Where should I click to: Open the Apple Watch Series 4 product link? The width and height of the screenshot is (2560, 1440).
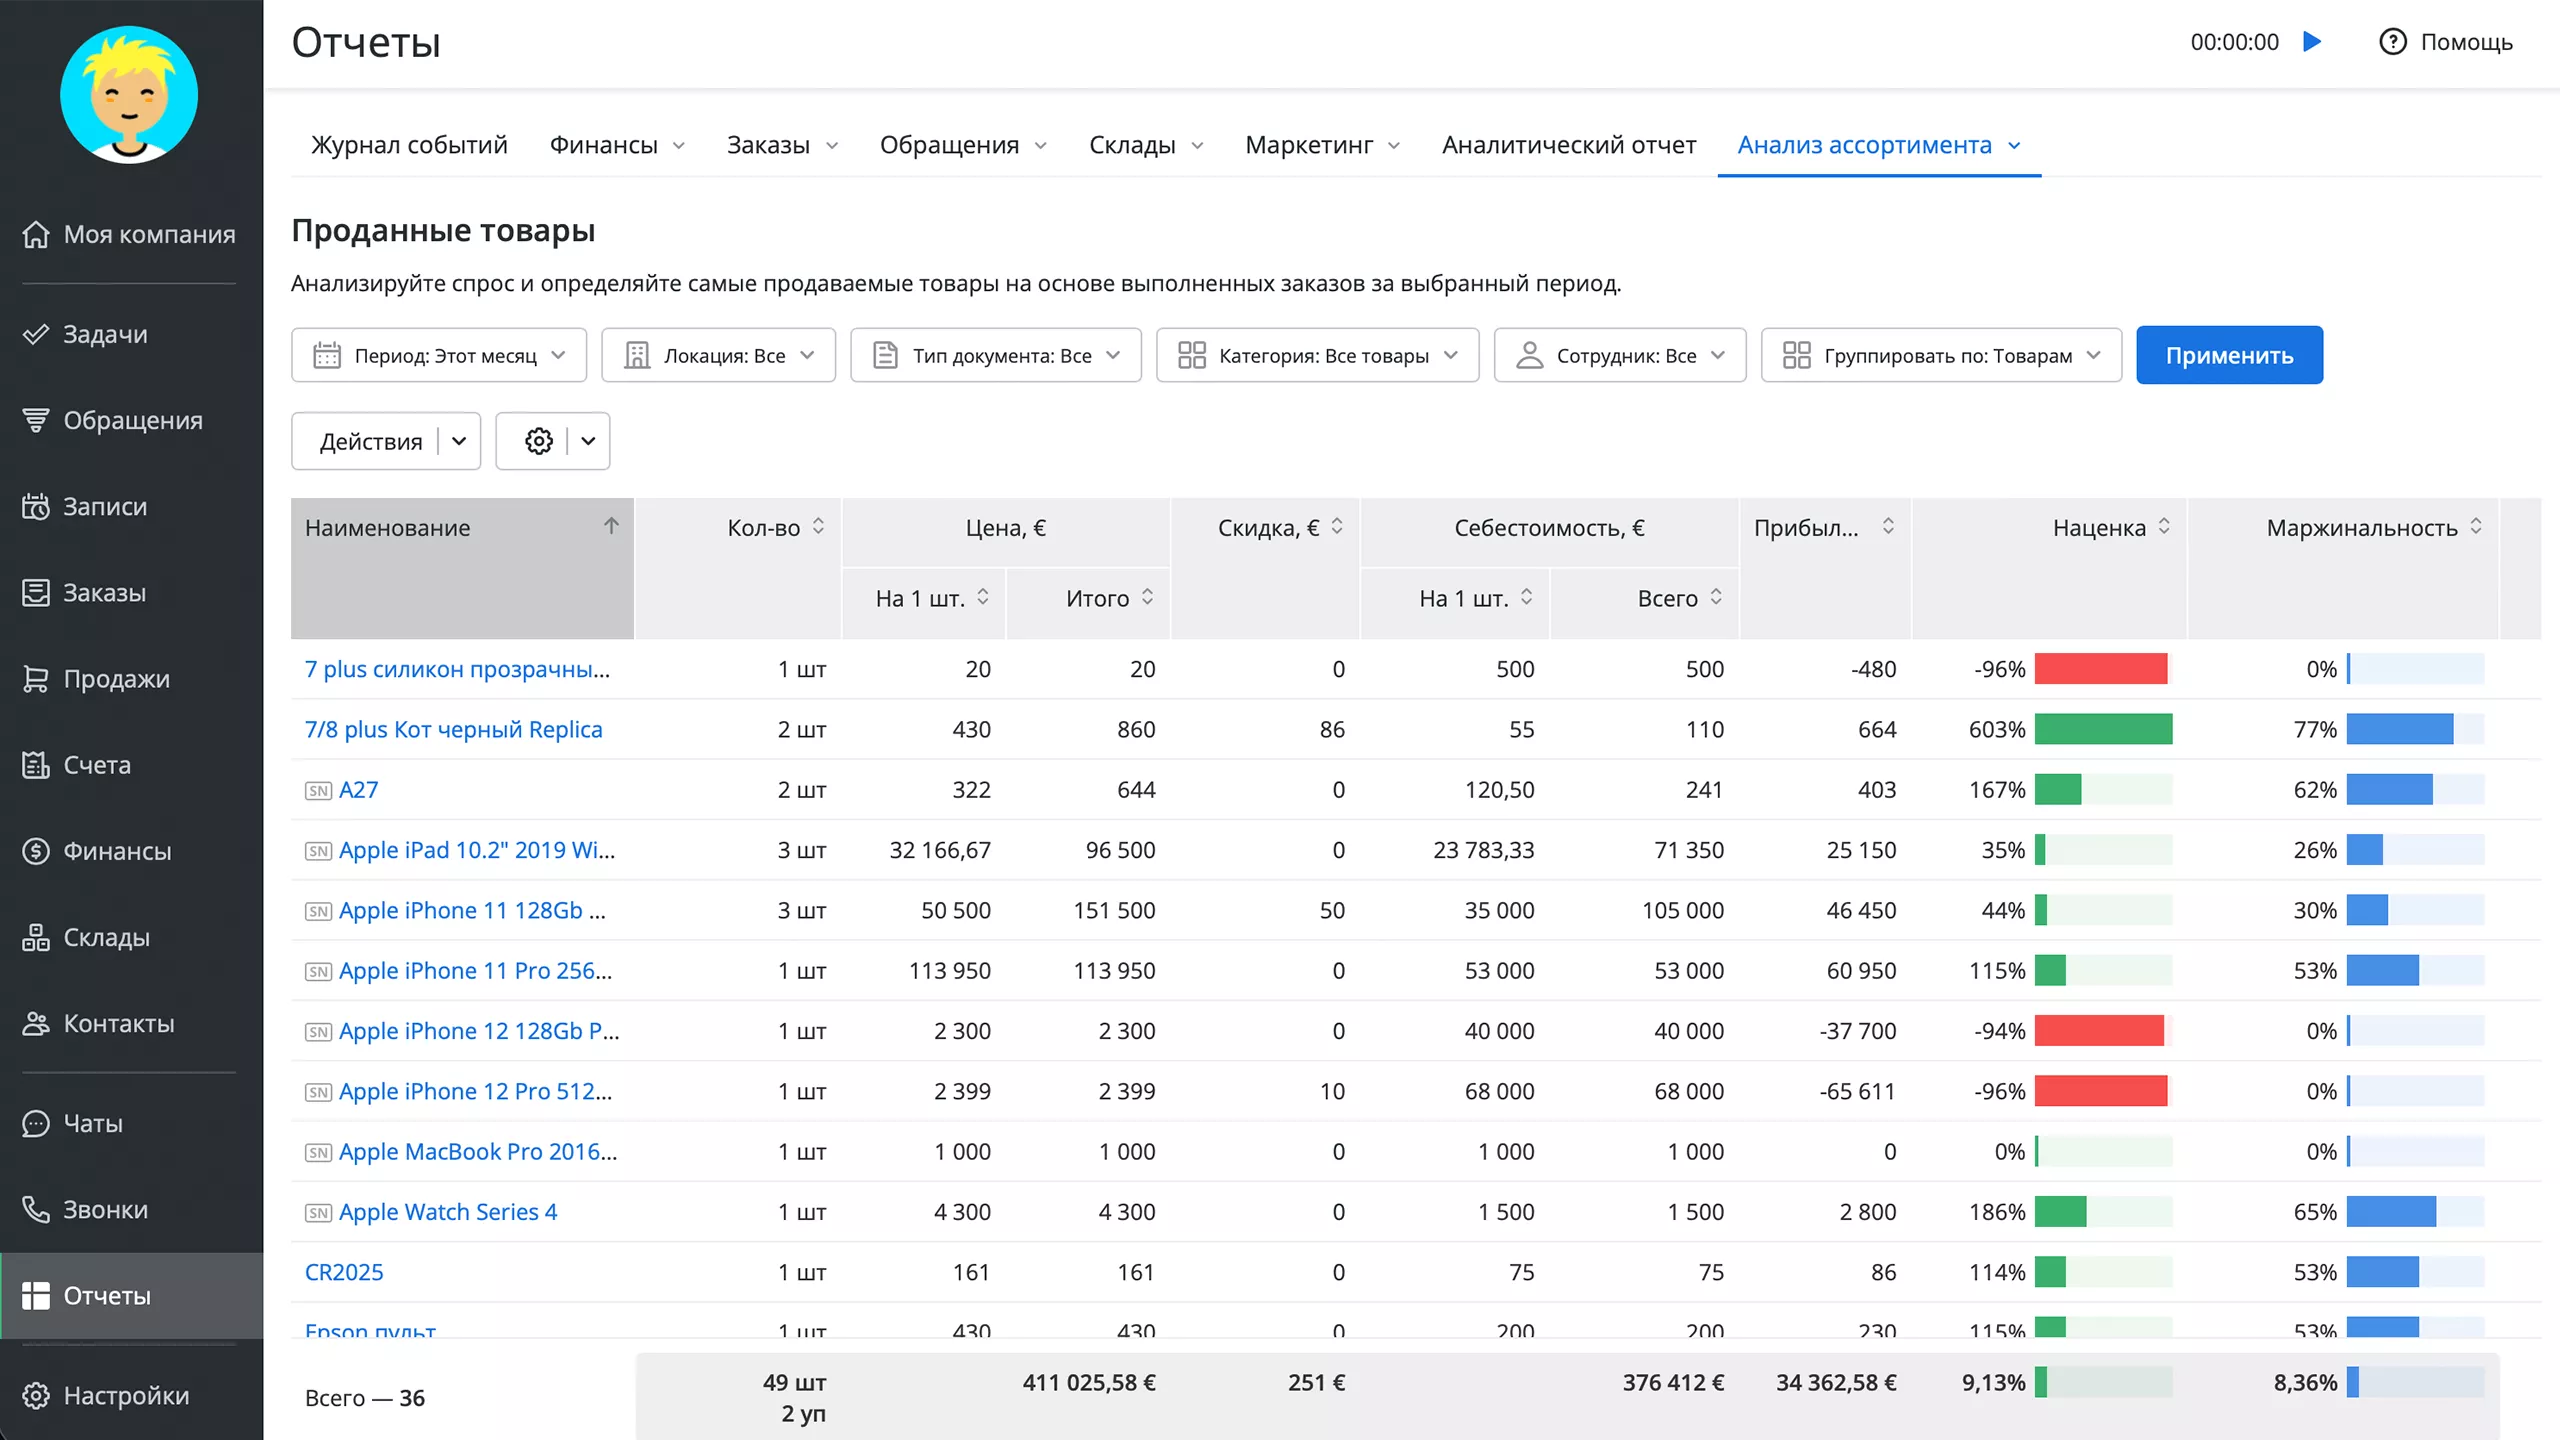tap(447, 1212)
